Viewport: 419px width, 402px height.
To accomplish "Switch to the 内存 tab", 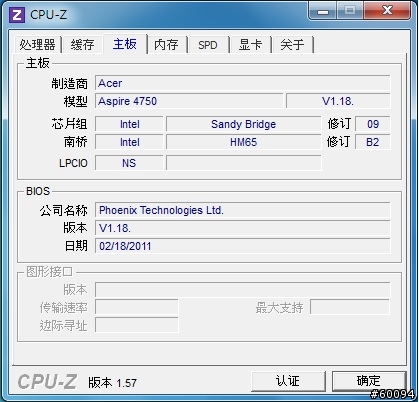I will point(166,44).
